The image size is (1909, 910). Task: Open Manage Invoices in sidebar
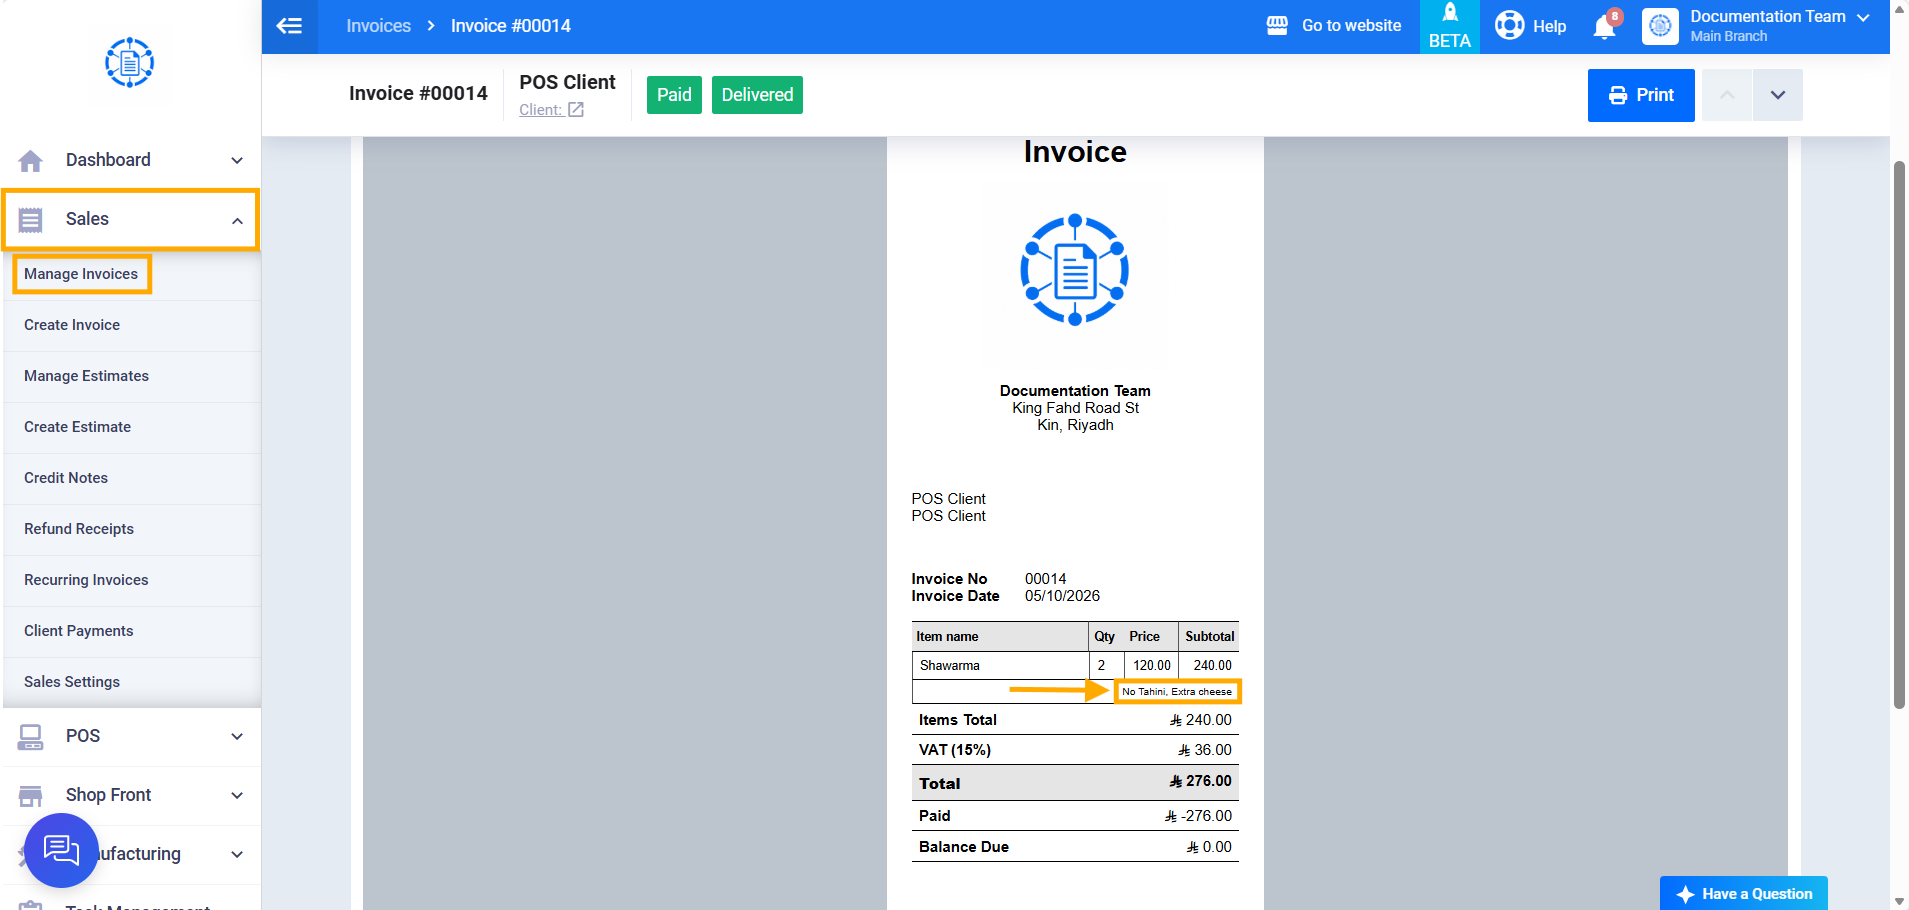(x=81, y=274)
